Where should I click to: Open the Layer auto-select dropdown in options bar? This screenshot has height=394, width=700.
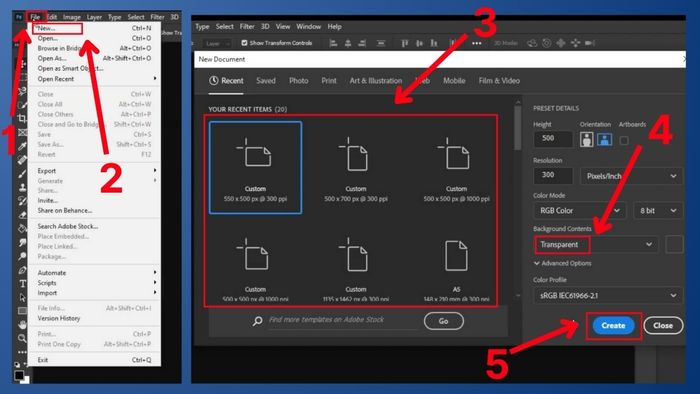point(217,43)
